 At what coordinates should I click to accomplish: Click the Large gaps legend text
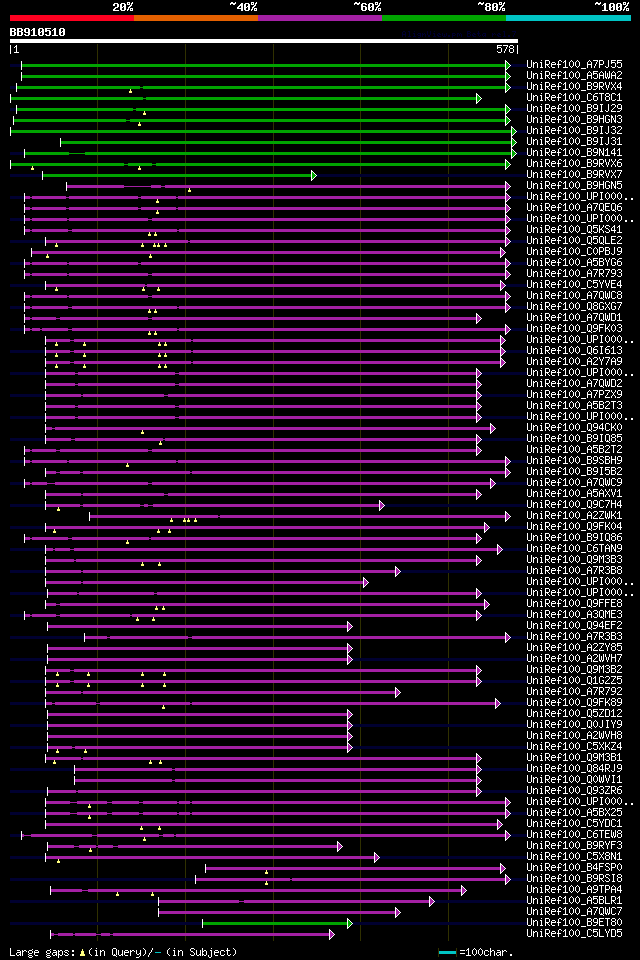click(x=123, y=953)
